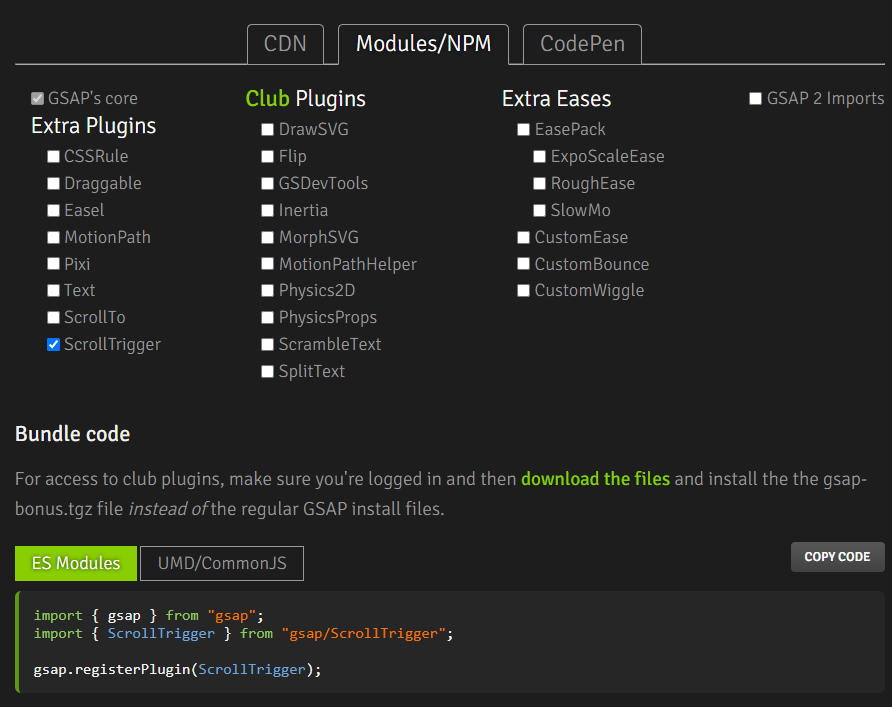The width and height of the screenshot is (892, 707).
Task: Check the GSAP 2 Imports box
Action: (756, 99)
